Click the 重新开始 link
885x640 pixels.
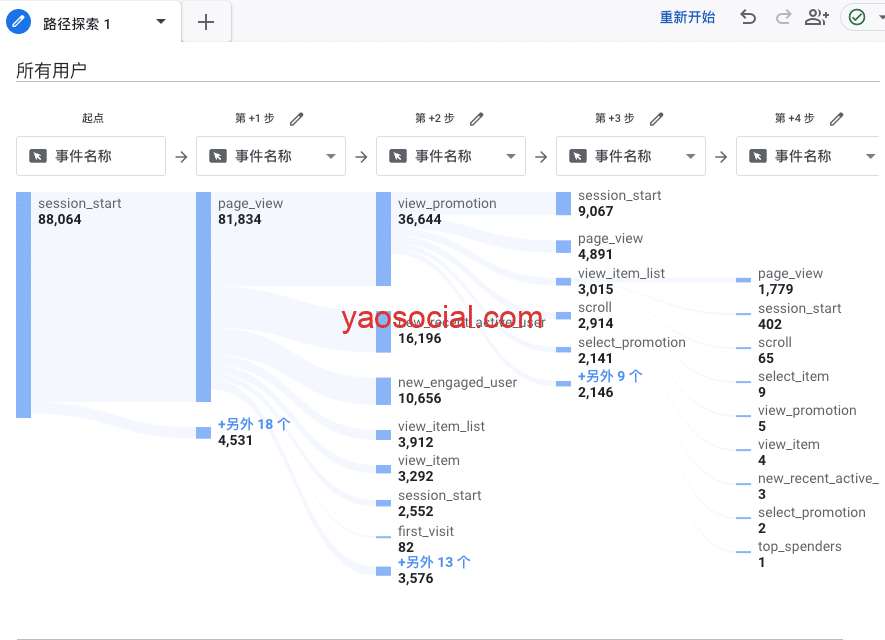[x=687, y=17]
